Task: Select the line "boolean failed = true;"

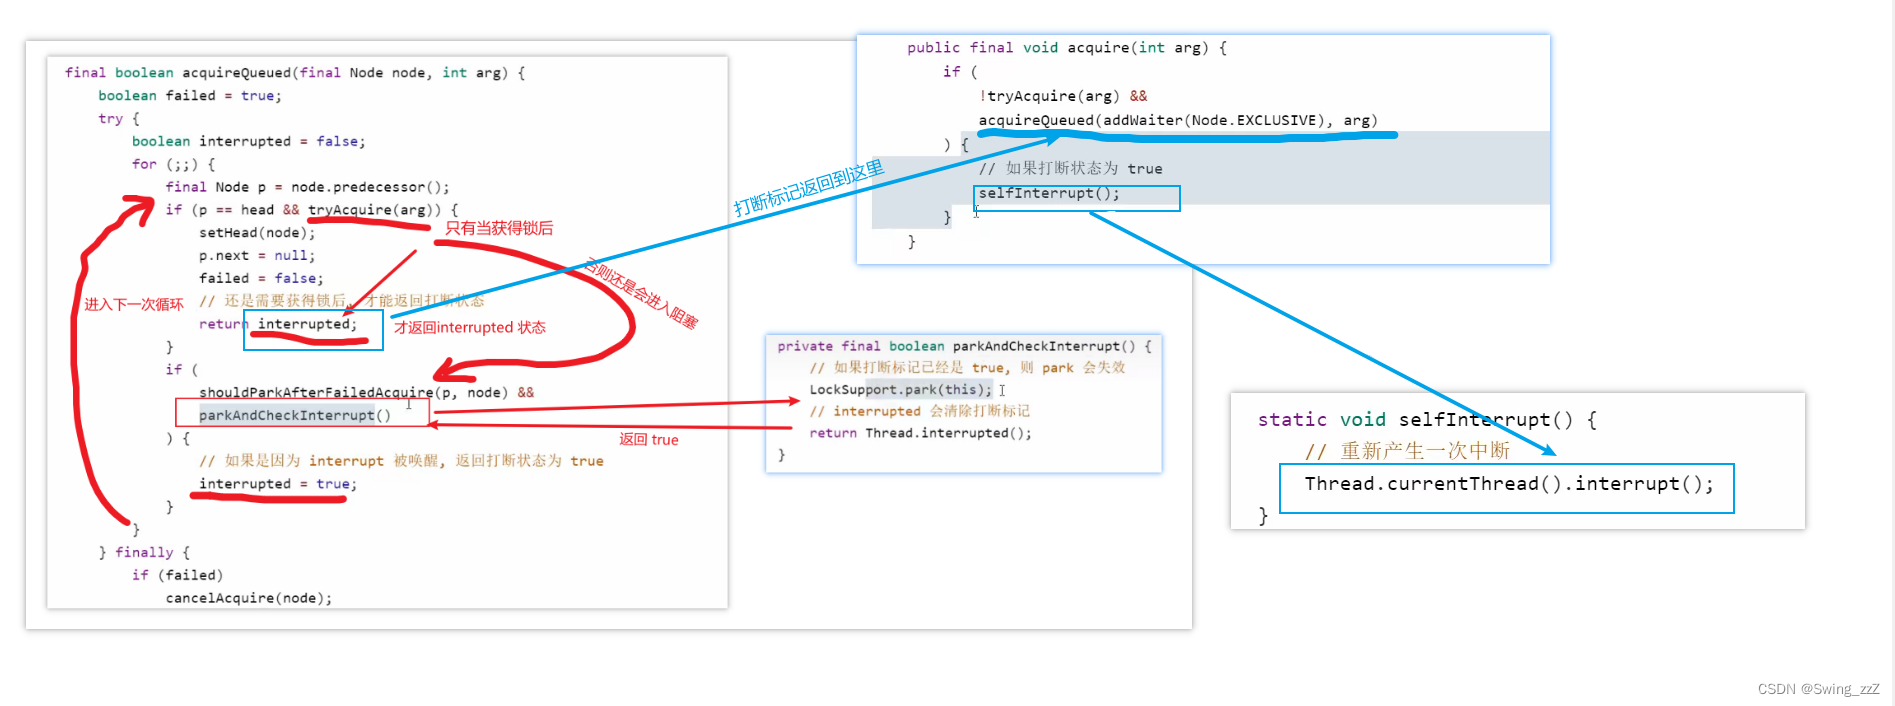Action: coord(190,95)
